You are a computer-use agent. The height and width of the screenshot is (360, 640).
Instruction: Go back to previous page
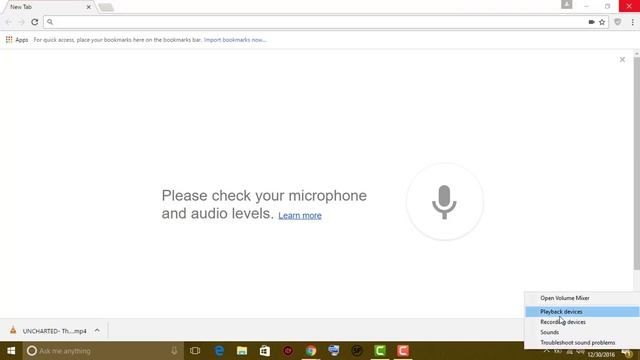tap(9, 22)
